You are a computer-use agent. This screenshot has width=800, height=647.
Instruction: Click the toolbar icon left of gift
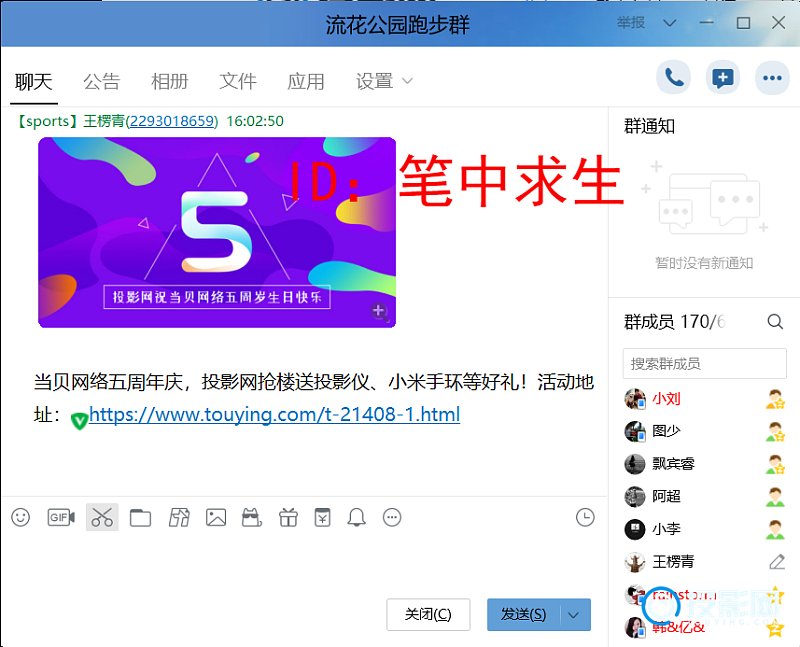(252, 517)
